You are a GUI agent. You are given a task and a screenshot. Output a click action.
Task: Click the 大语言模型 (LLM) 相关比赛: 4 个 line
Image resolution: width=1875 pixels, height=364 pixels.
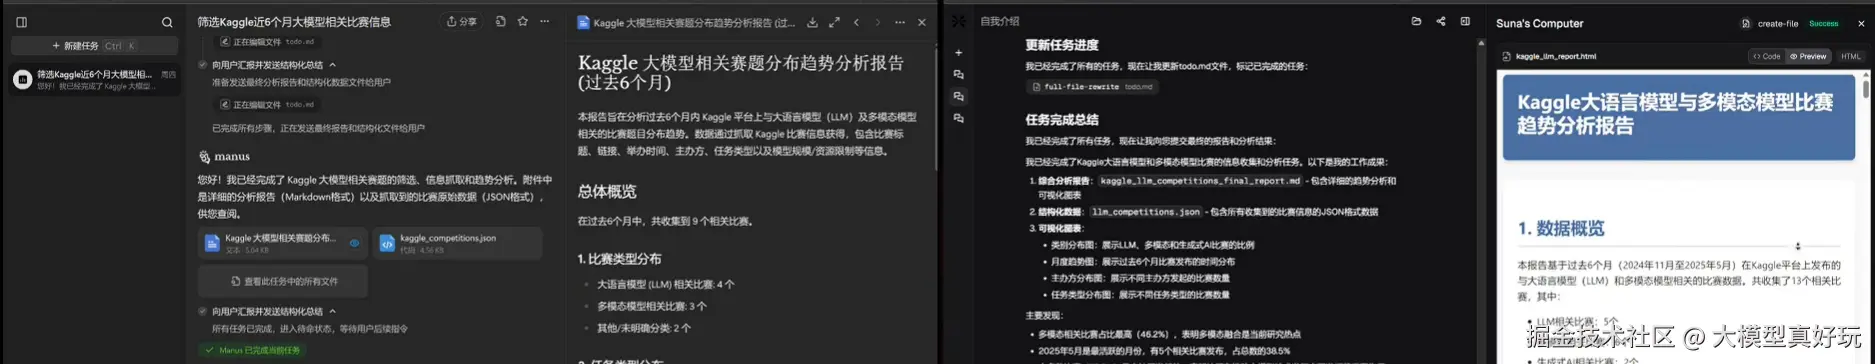[666, 285]
